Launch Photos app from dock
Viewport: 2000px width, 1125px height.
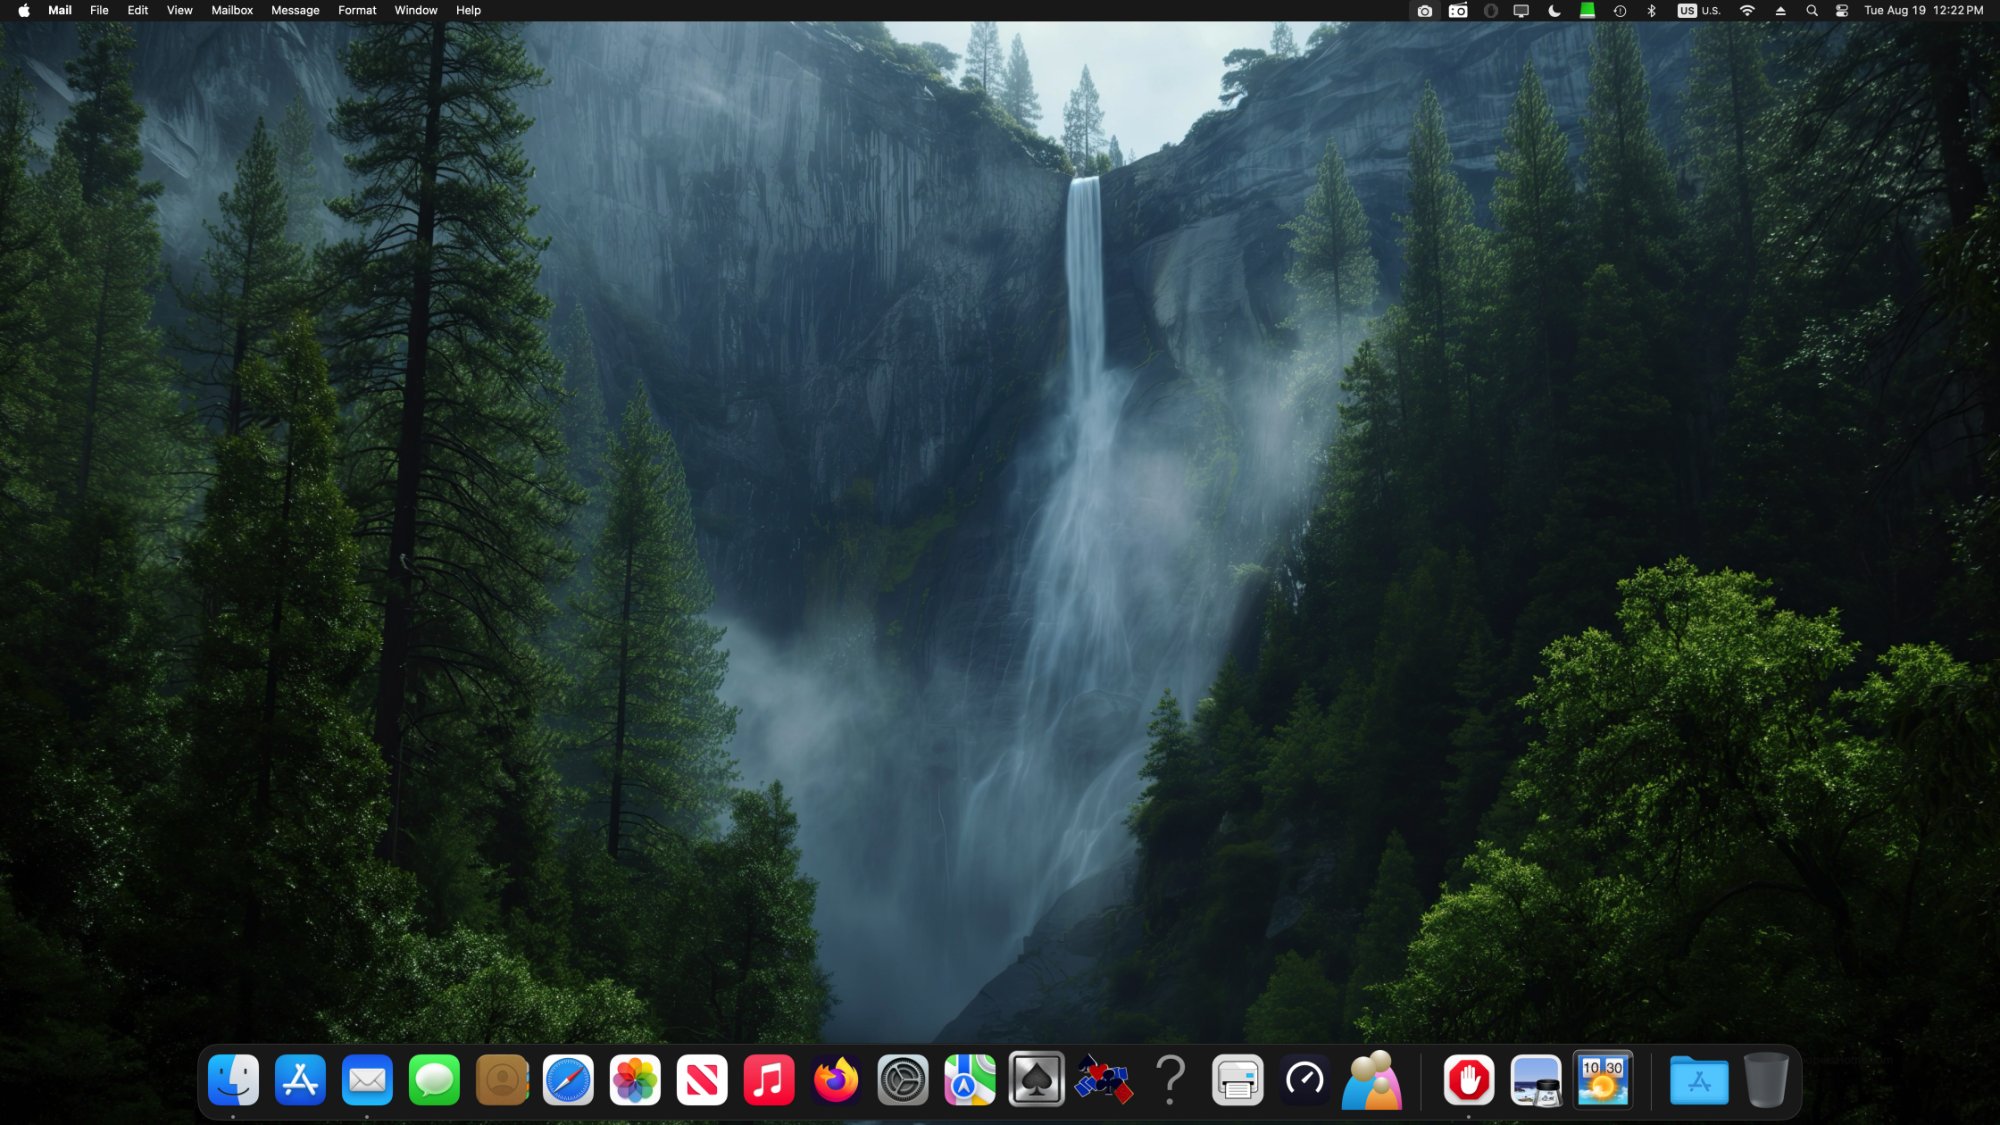(x=635, y=1080)
